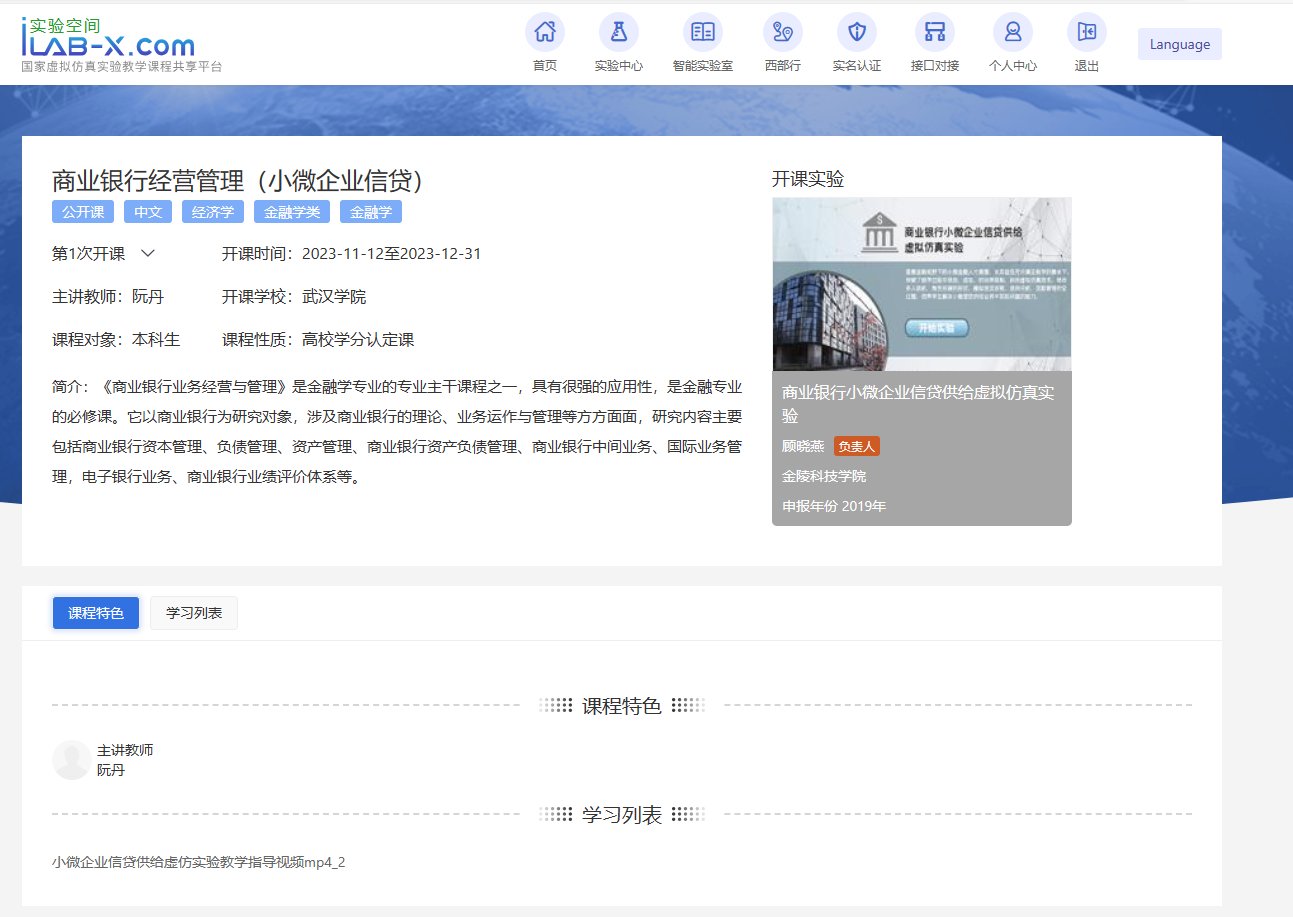The image size is (1293, 917).
Task: Switch to the 学习列表 tab
Action: tap(194, 613)
